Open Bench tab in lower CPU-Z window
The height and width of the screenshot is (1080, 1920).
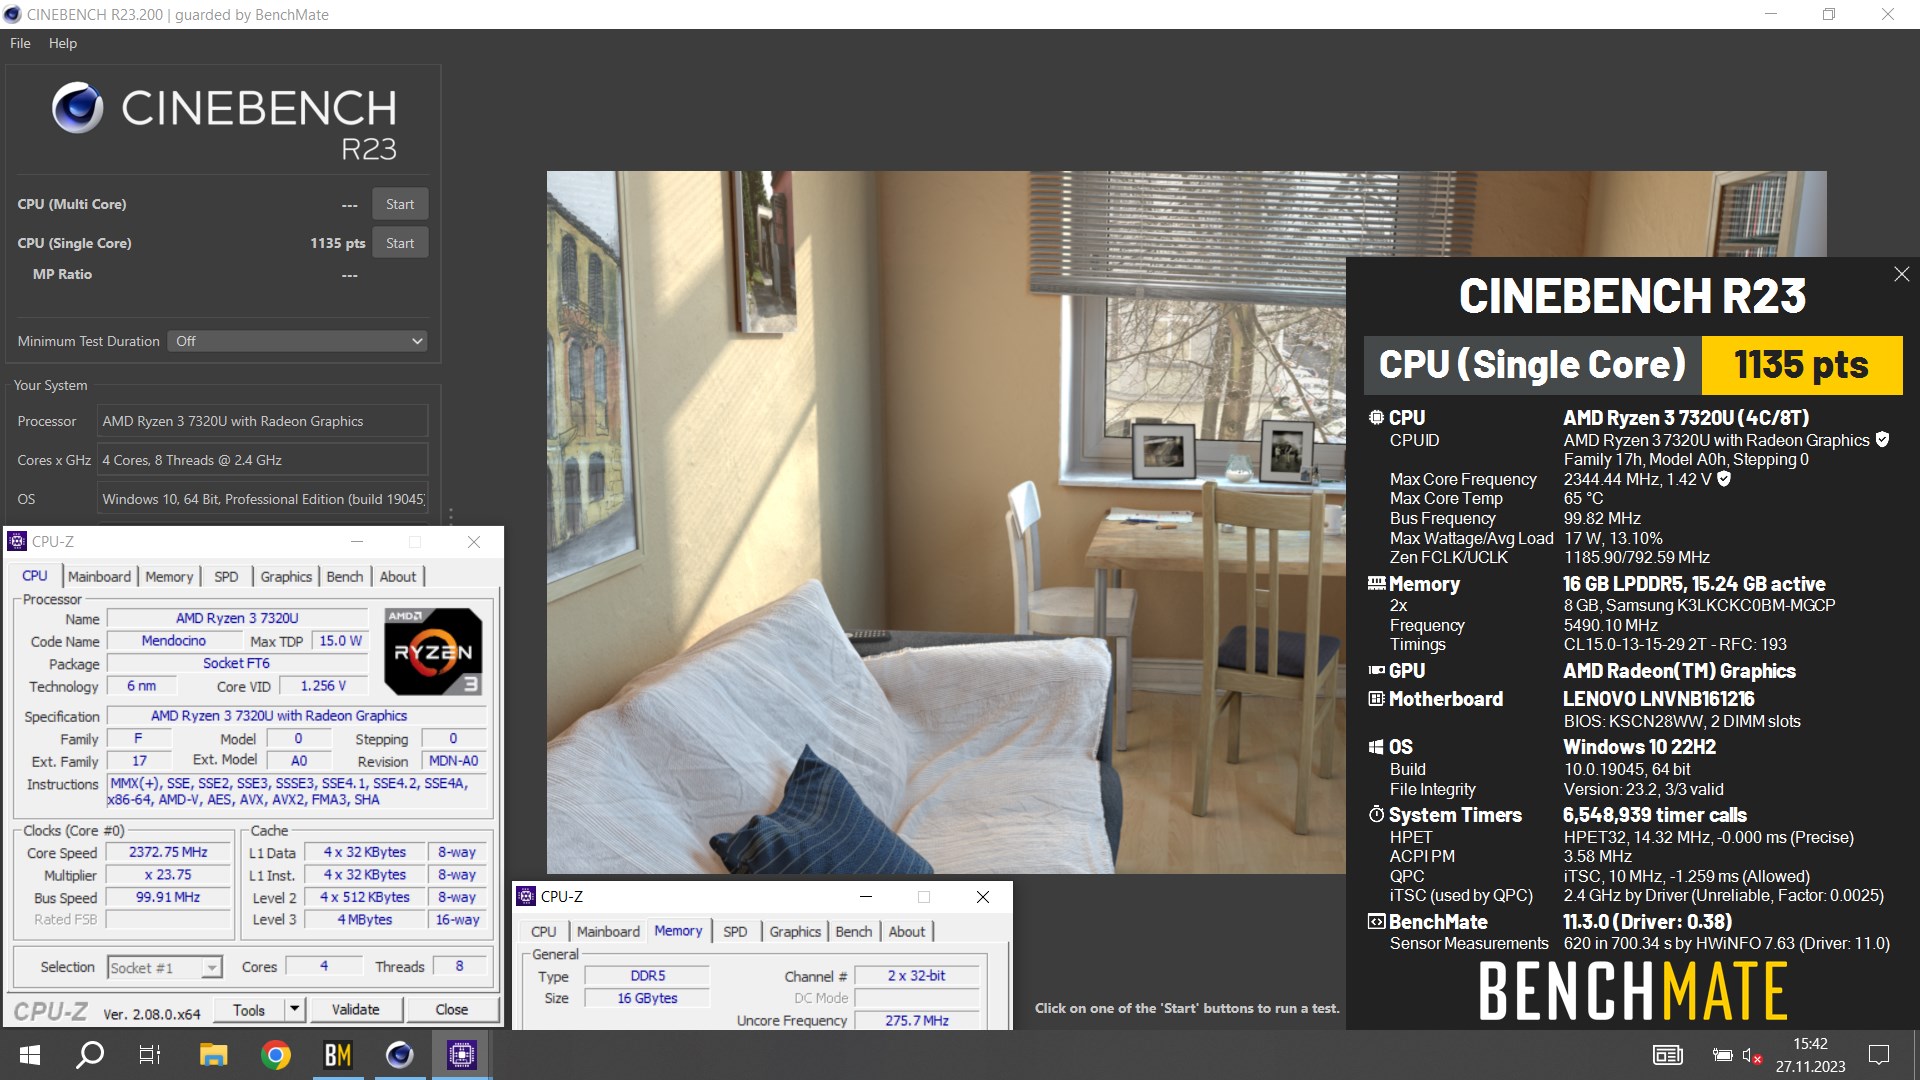point(854,931)
